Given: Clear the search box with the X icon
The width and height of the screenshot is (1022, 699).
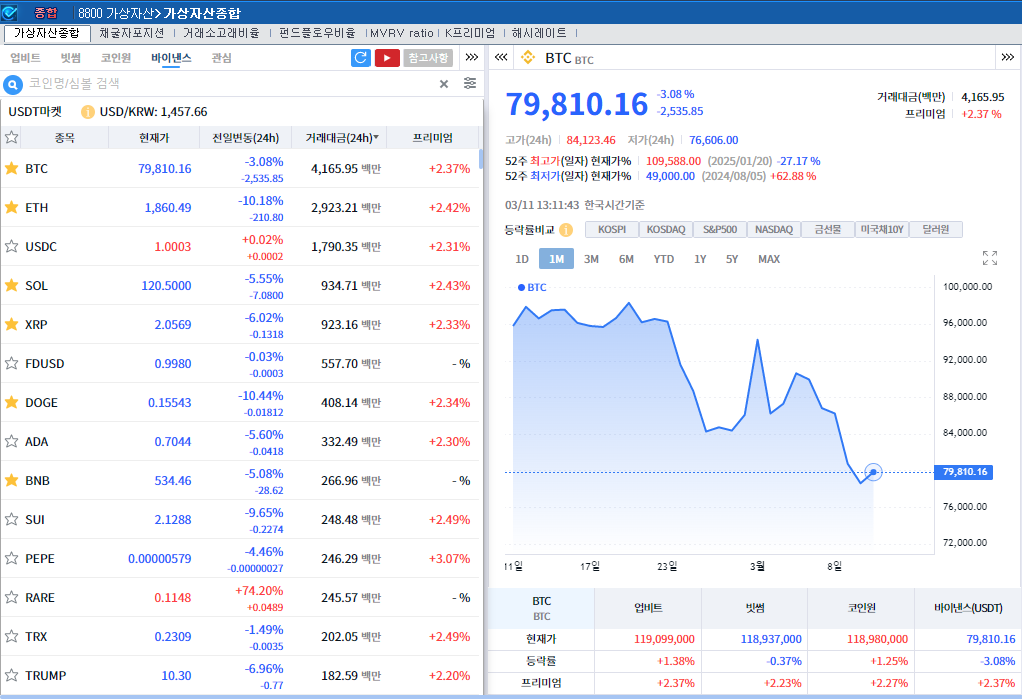Looking at the screenshot, I should coord(444,84).
